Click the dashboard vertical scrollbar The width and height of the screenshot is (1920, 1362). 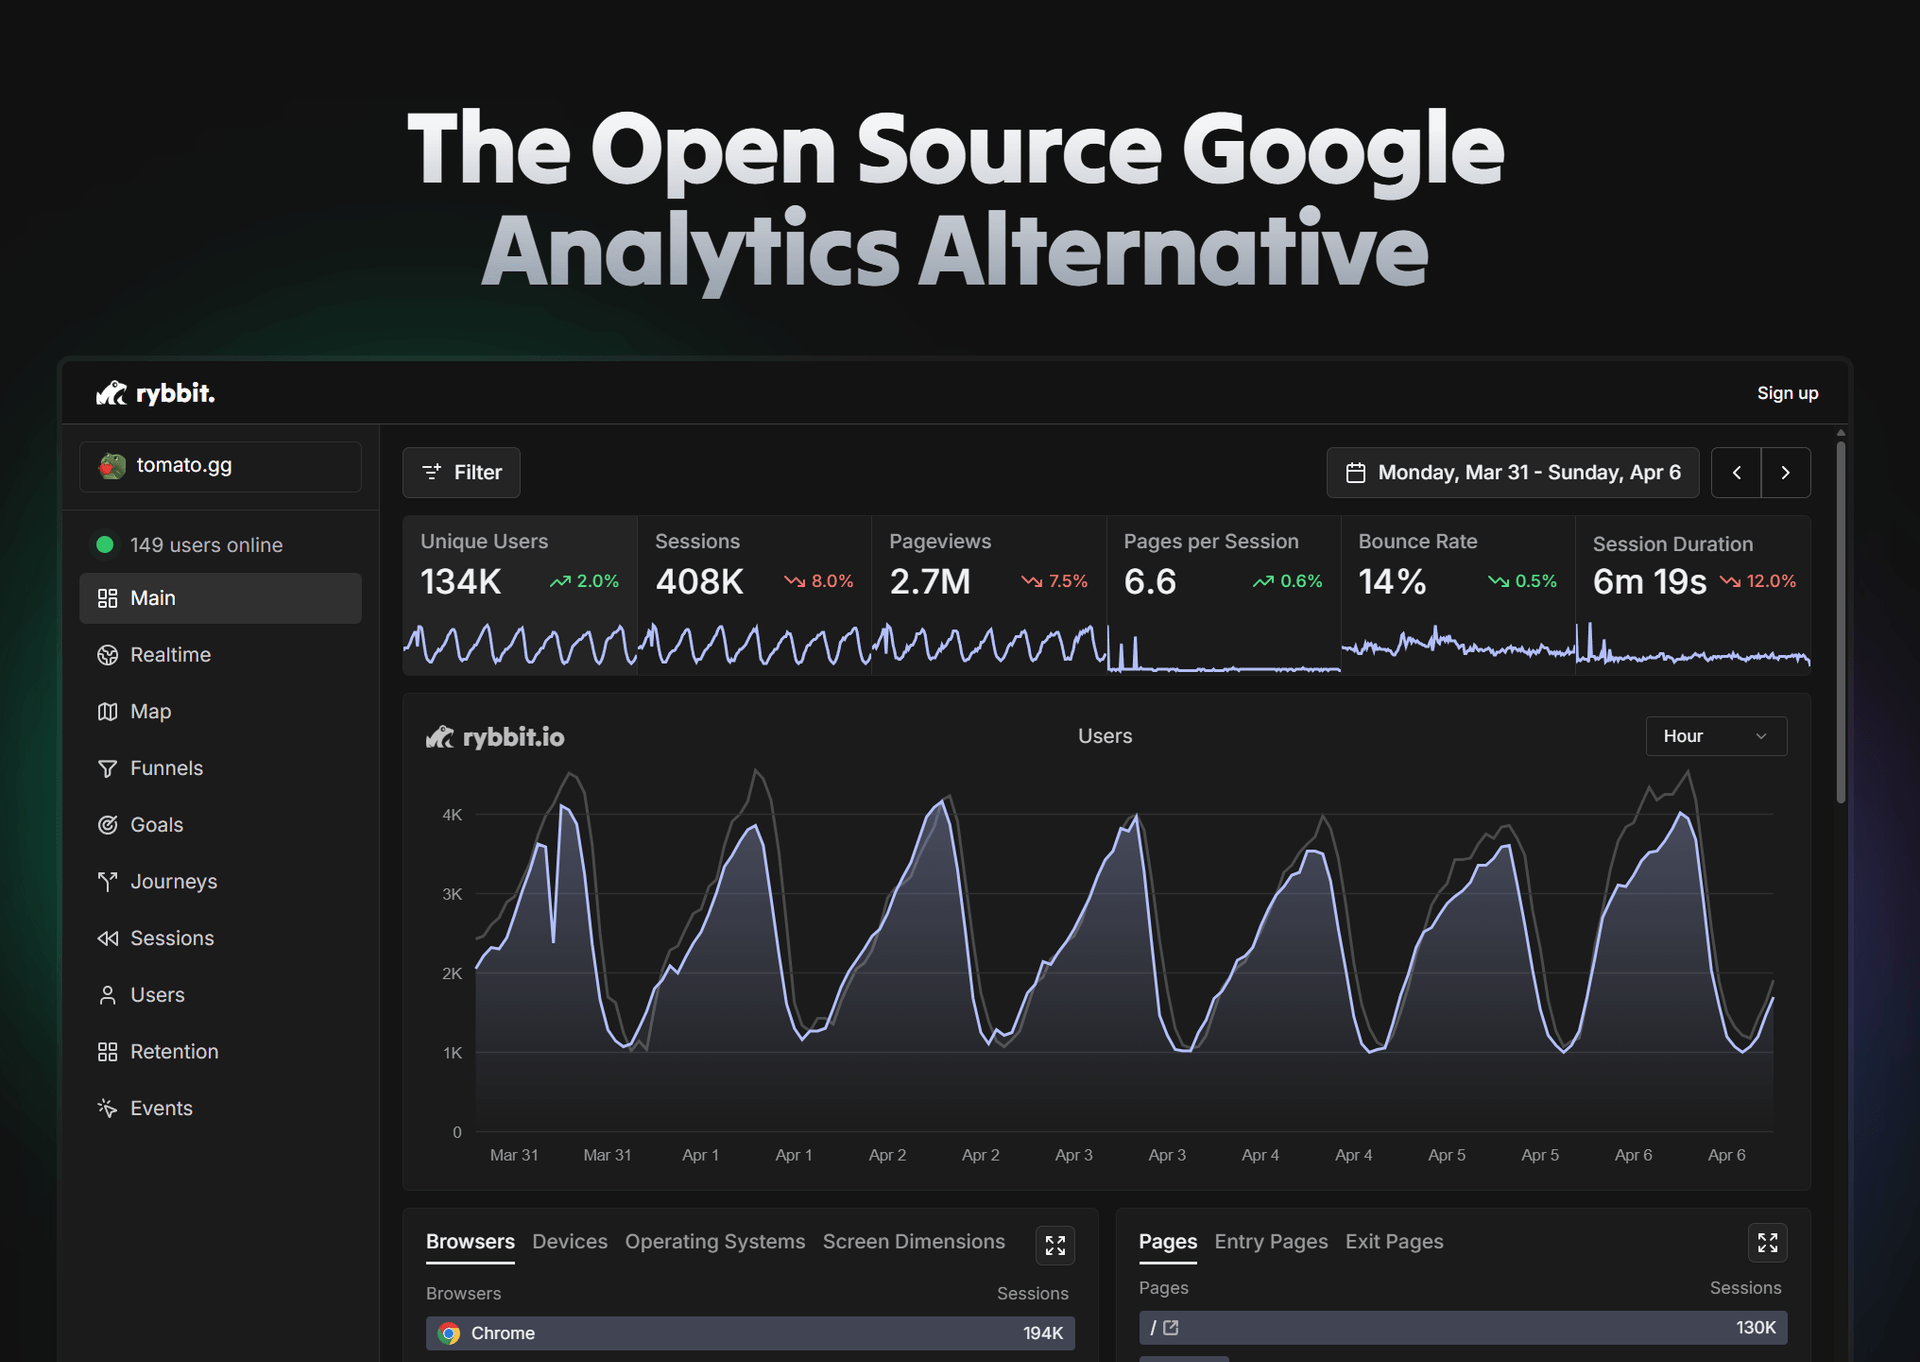[x=1840, y=620]
